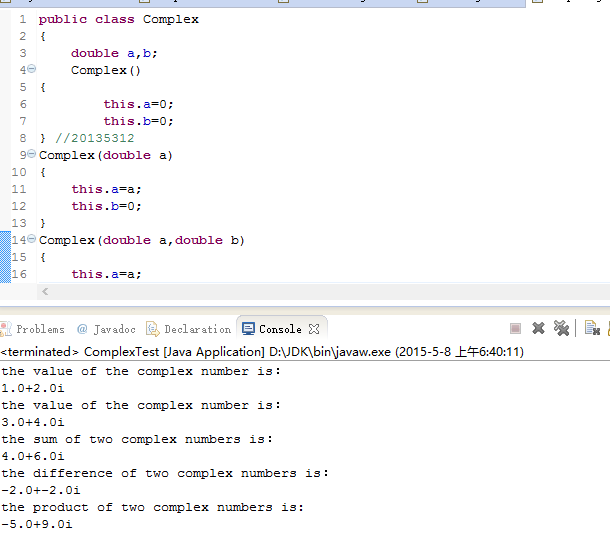The width and height of the screenshot is (610, 556).
Task: Click line number 8 in the gutter
Action: (23, 138)
